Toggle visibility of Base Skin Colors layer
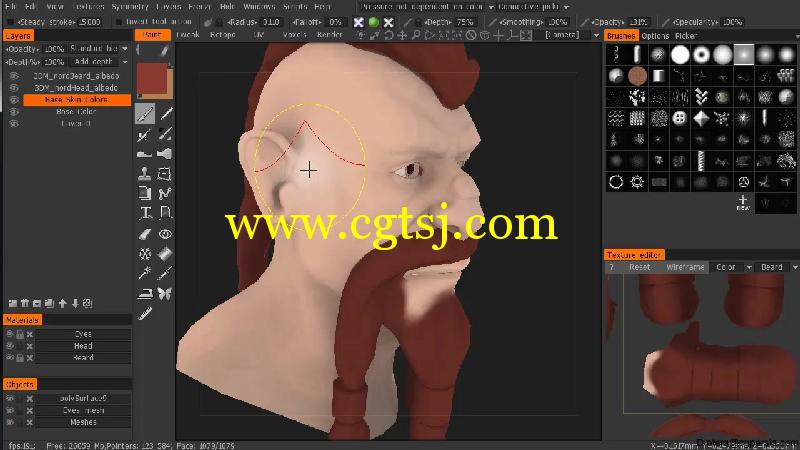The width and height of the screenshot is (800, 450). click(14, 99)
